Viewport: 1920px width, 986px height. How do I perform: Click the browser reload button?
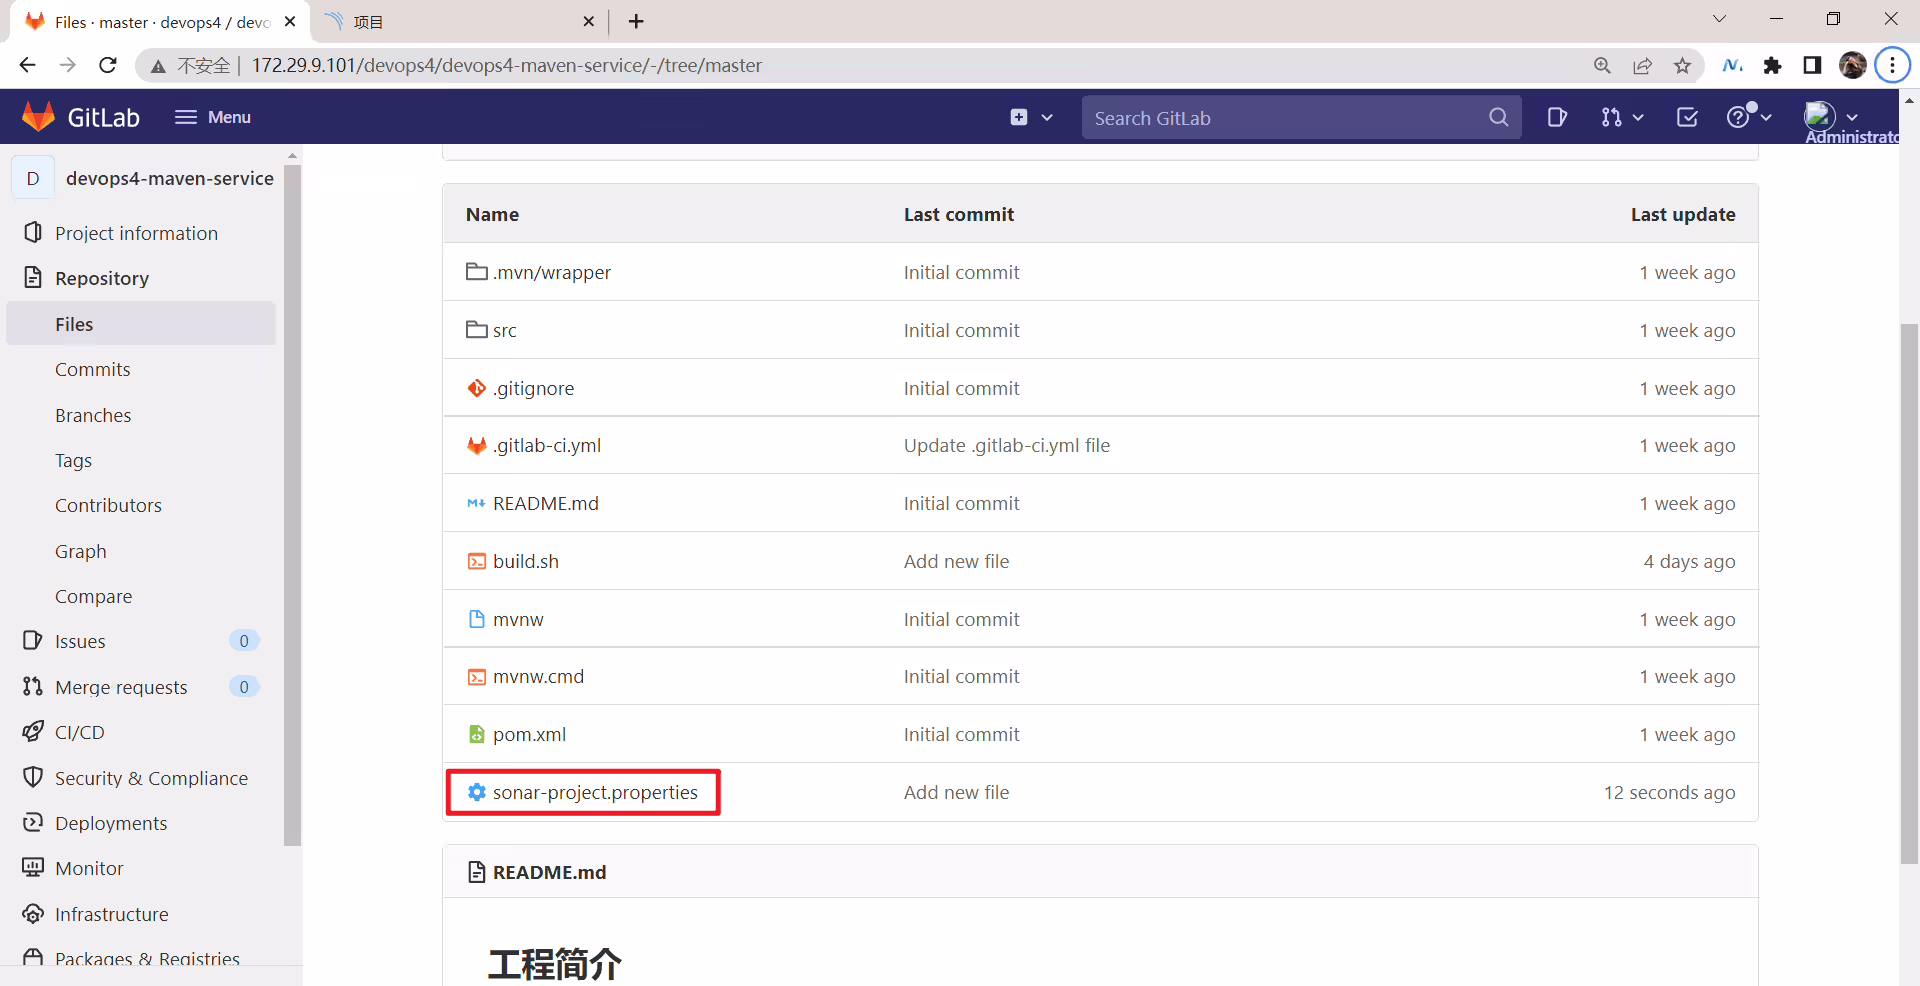click(108, 65)
